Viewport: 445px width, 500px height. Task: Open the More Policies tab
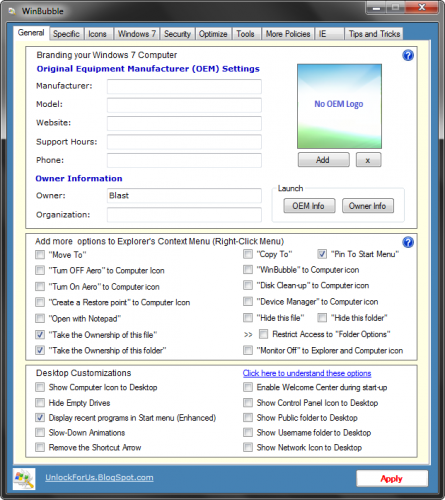288,34
